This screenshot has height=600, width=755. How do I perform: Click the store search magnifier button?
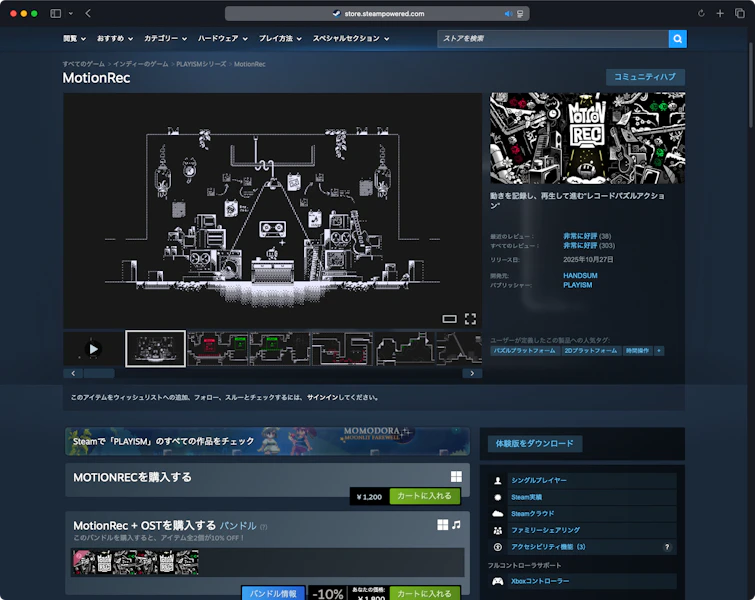click(677, 39)
